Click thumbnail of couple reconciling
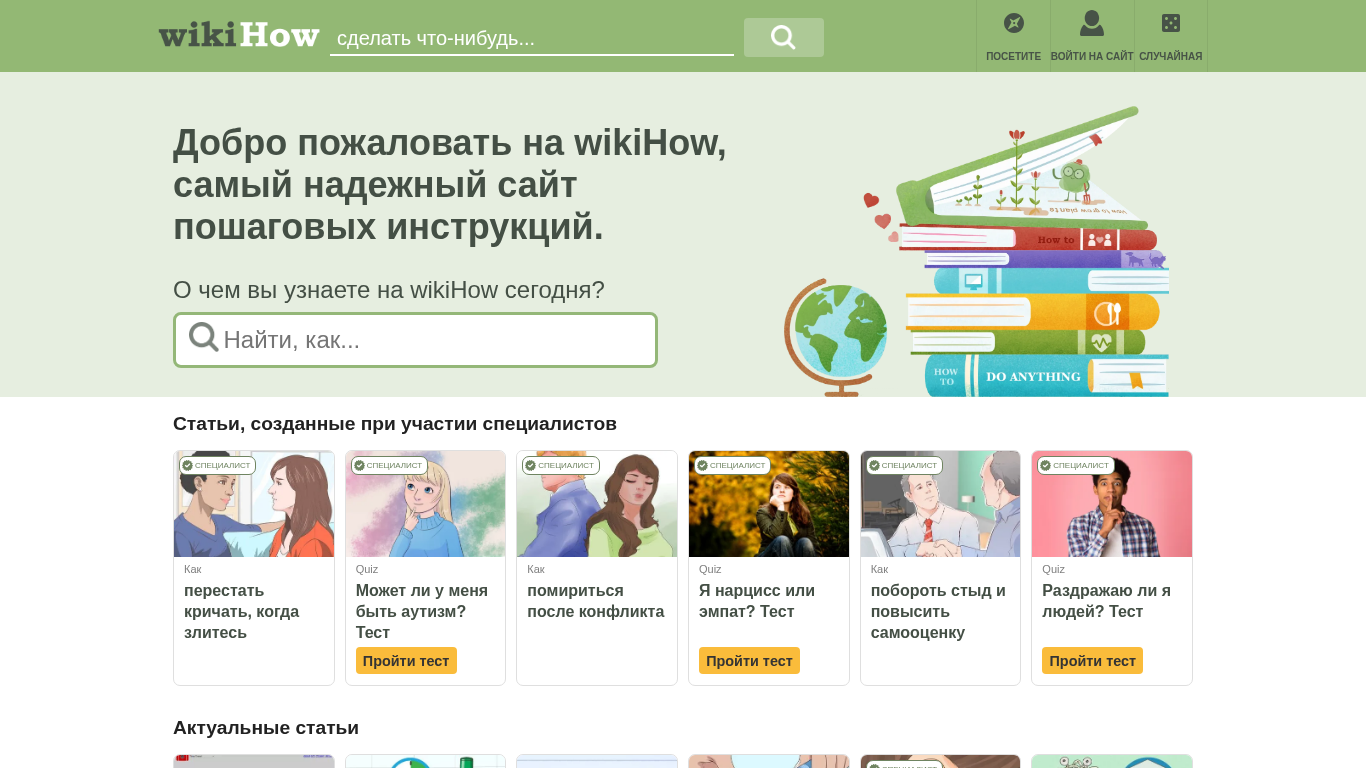Screen dimensions: 1366x768 point(597,504)
